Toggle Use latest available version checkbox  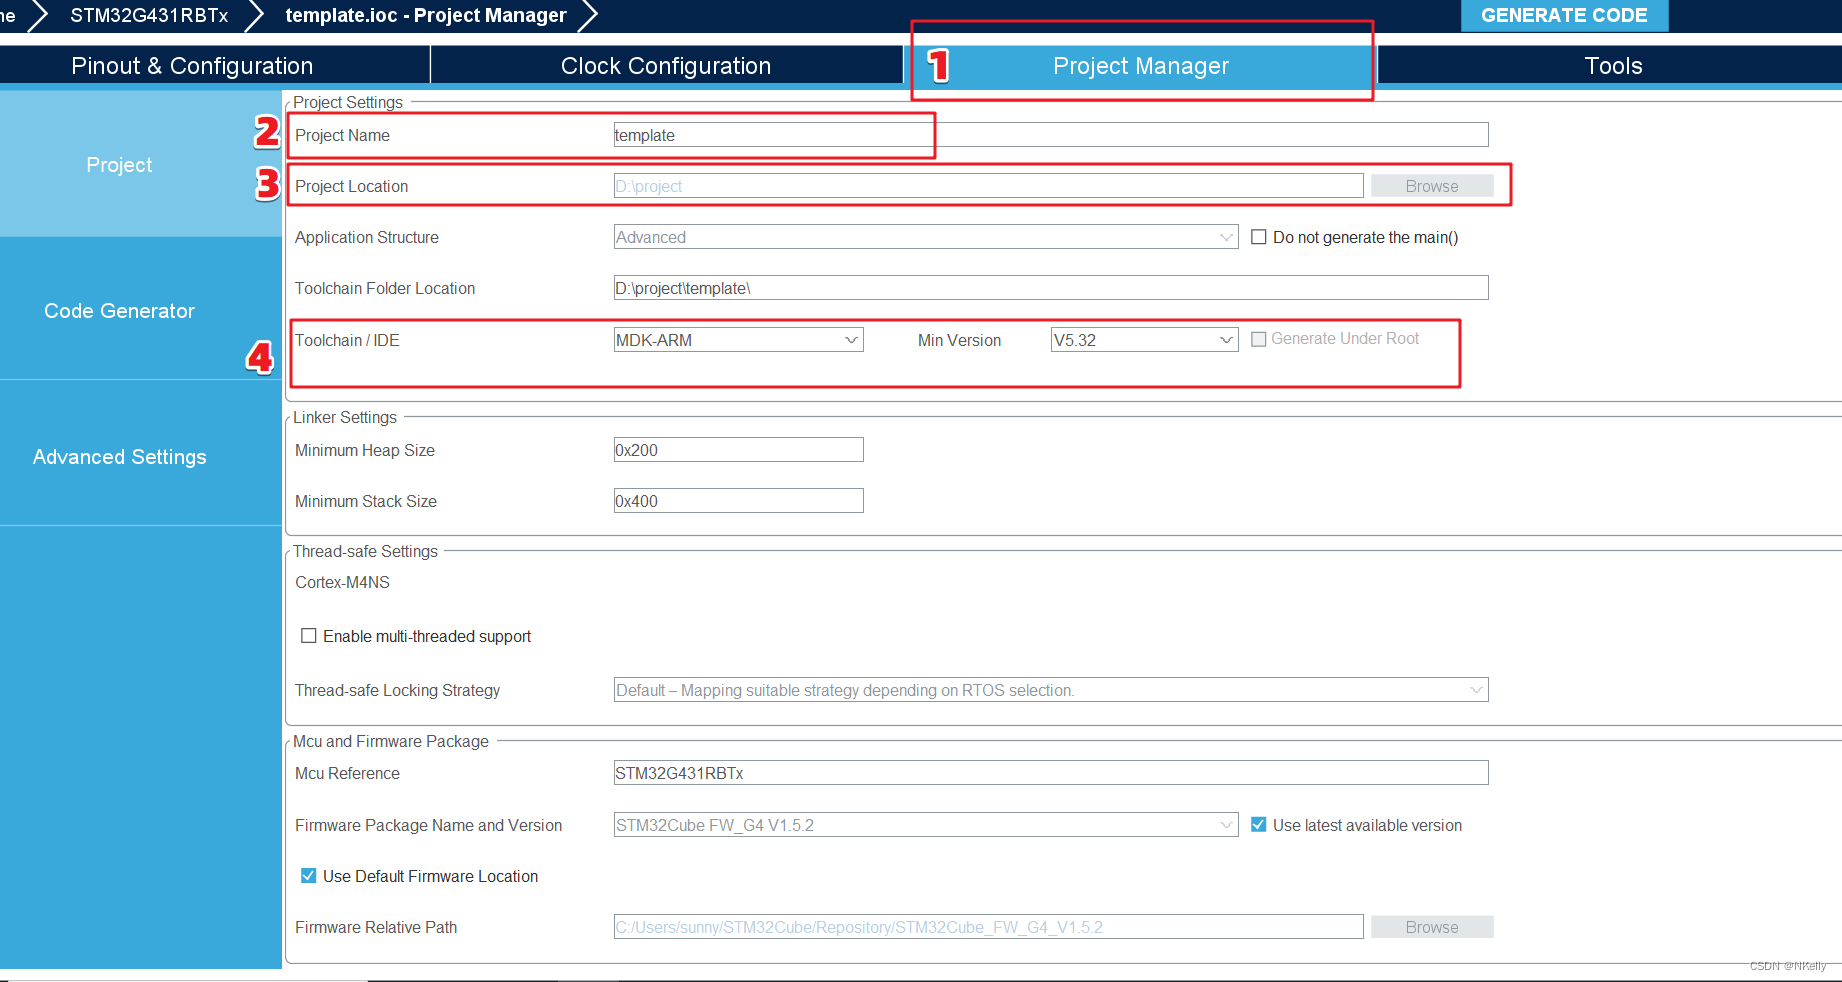click(1259, 825)
